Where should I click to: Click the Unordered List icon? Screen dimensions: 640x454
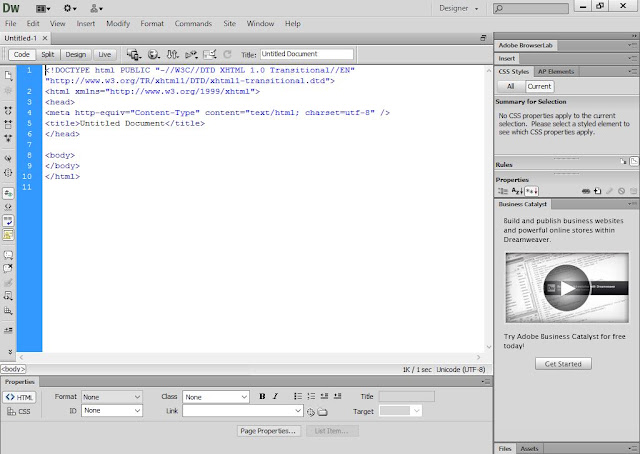pyautogui.click(x=298, y=396)
